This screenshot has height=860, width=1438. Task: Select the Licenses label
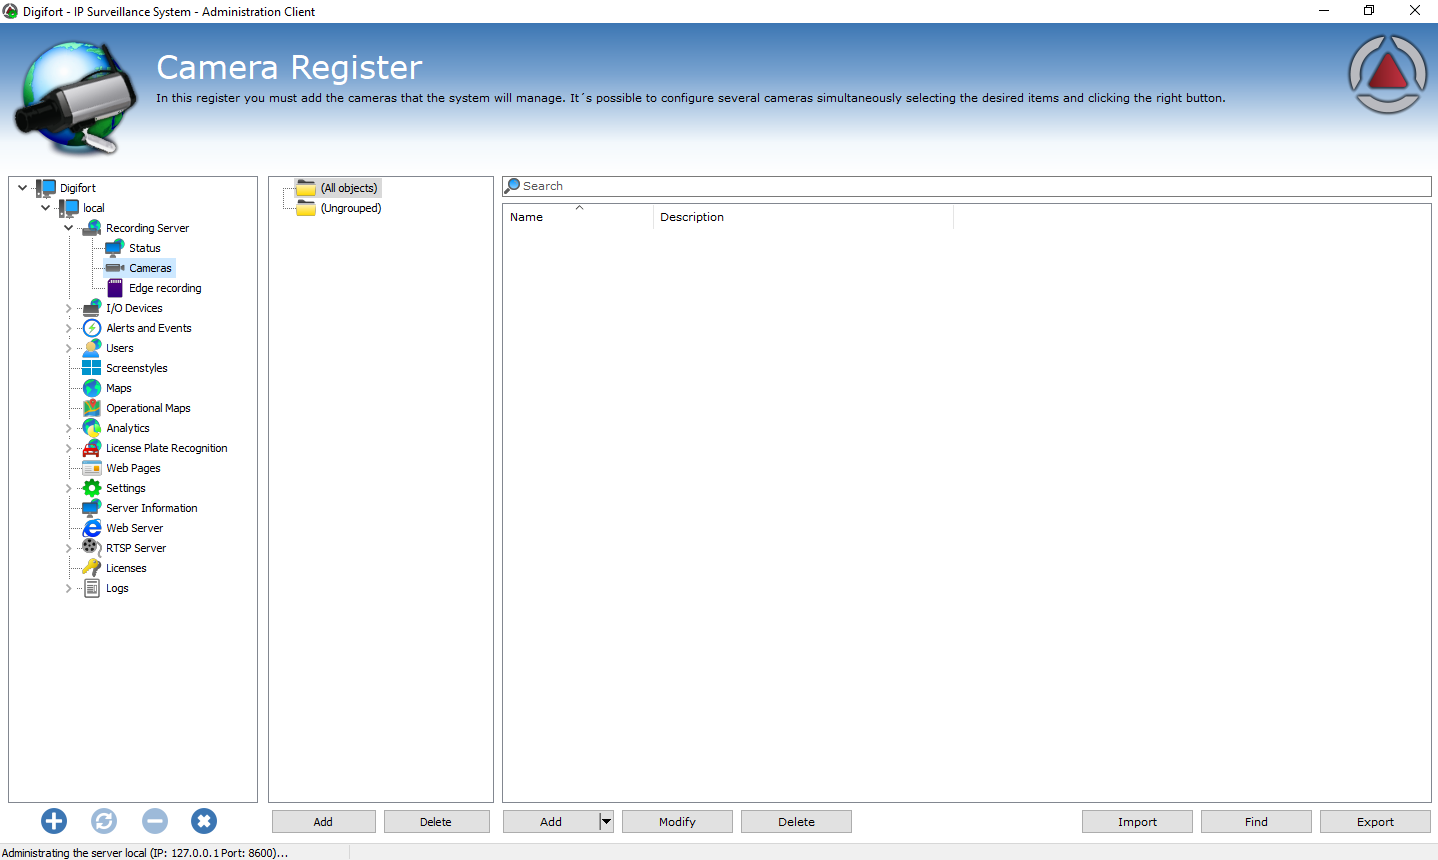(x=126, y=568)
